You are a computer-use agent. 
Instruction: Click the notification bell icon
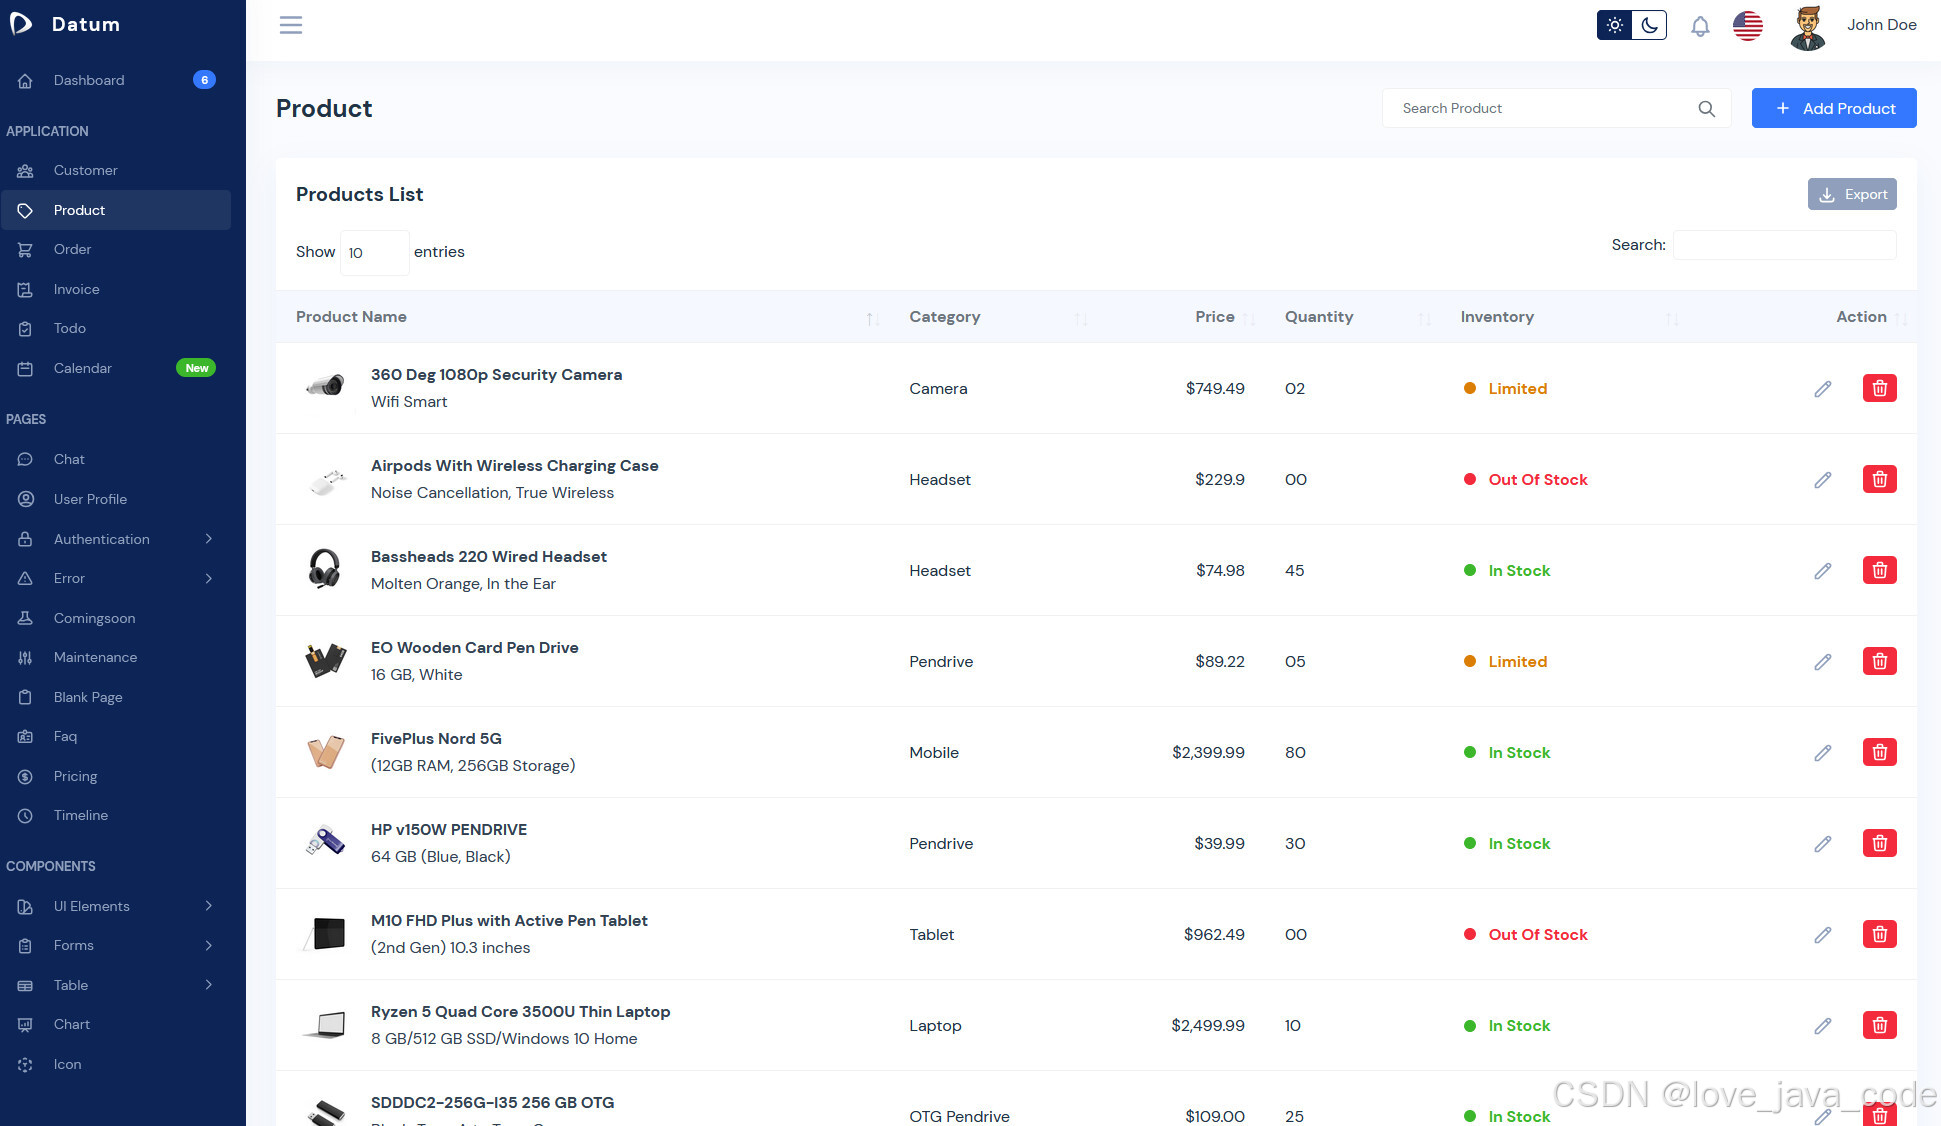1700,26
